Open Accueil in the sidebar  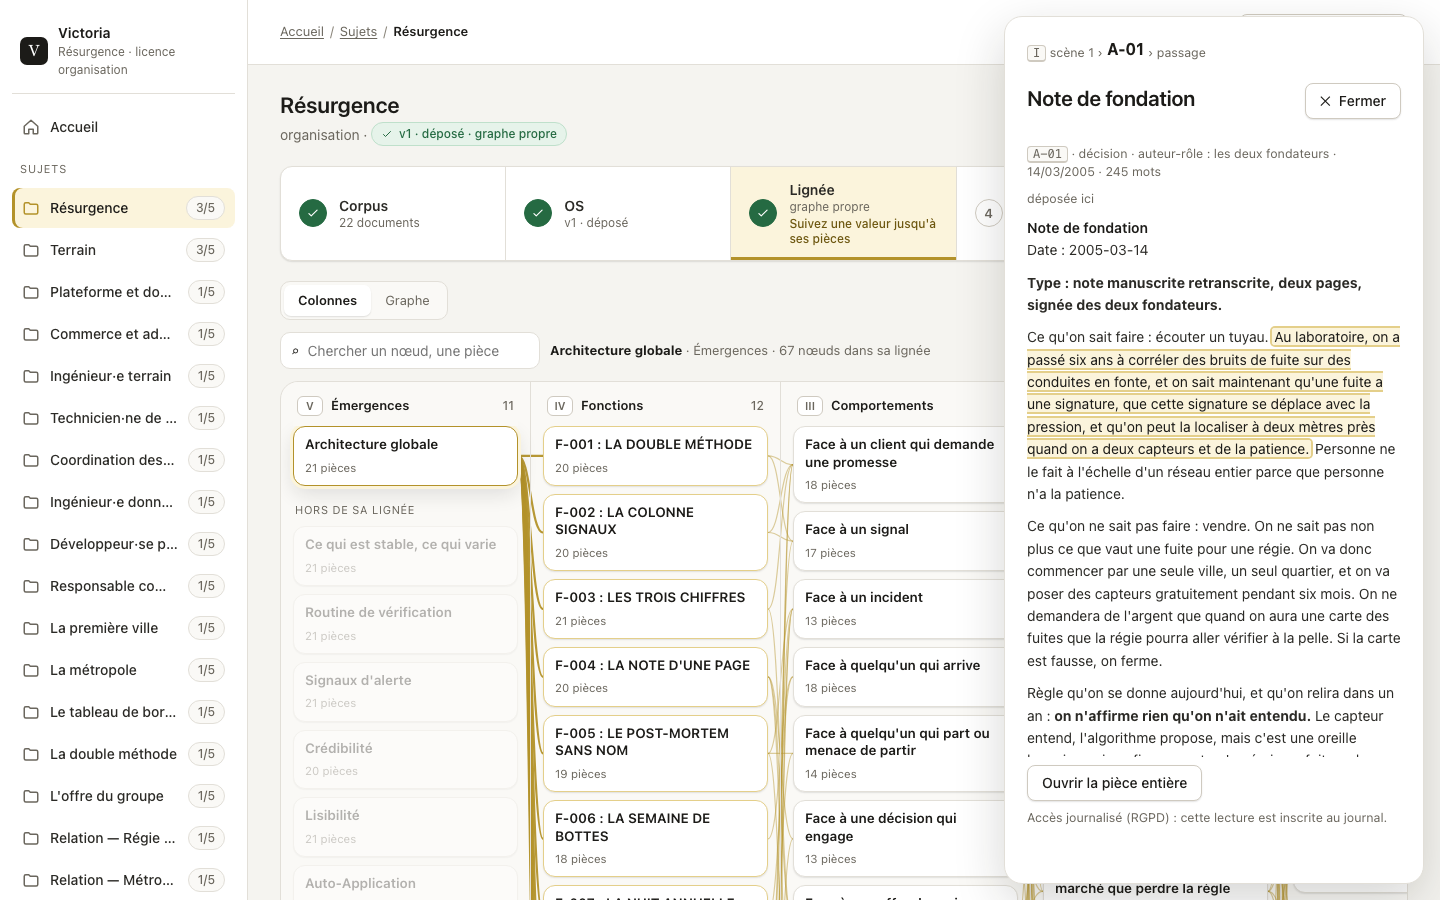(123, 127)
